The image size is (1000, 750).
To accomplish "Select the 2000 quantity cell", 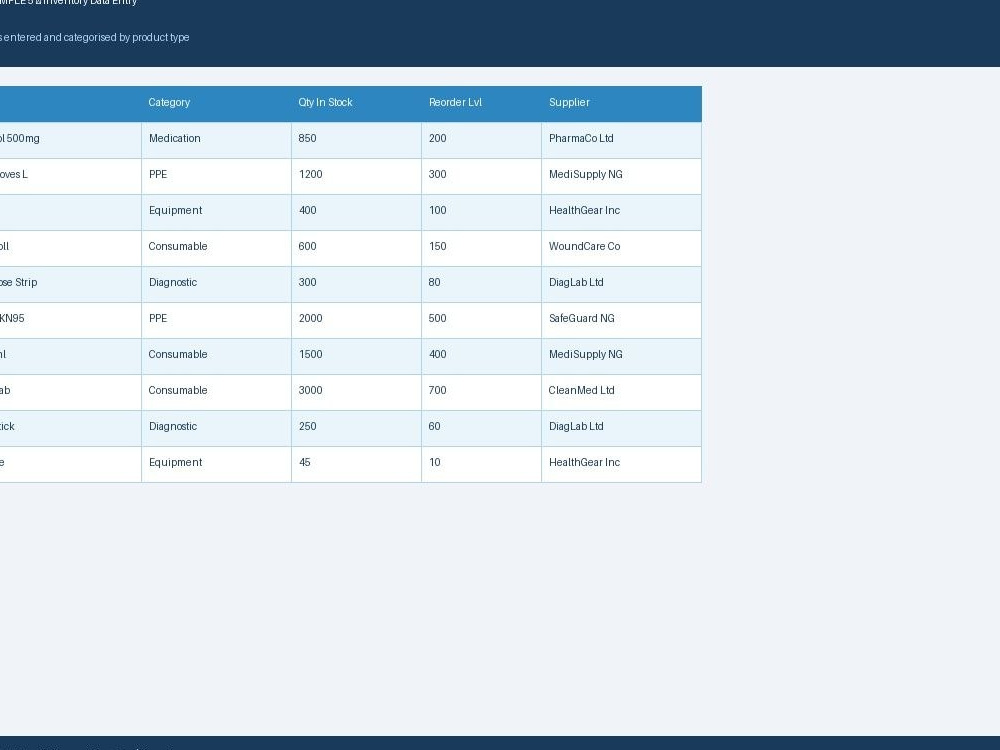I will 357,320.
